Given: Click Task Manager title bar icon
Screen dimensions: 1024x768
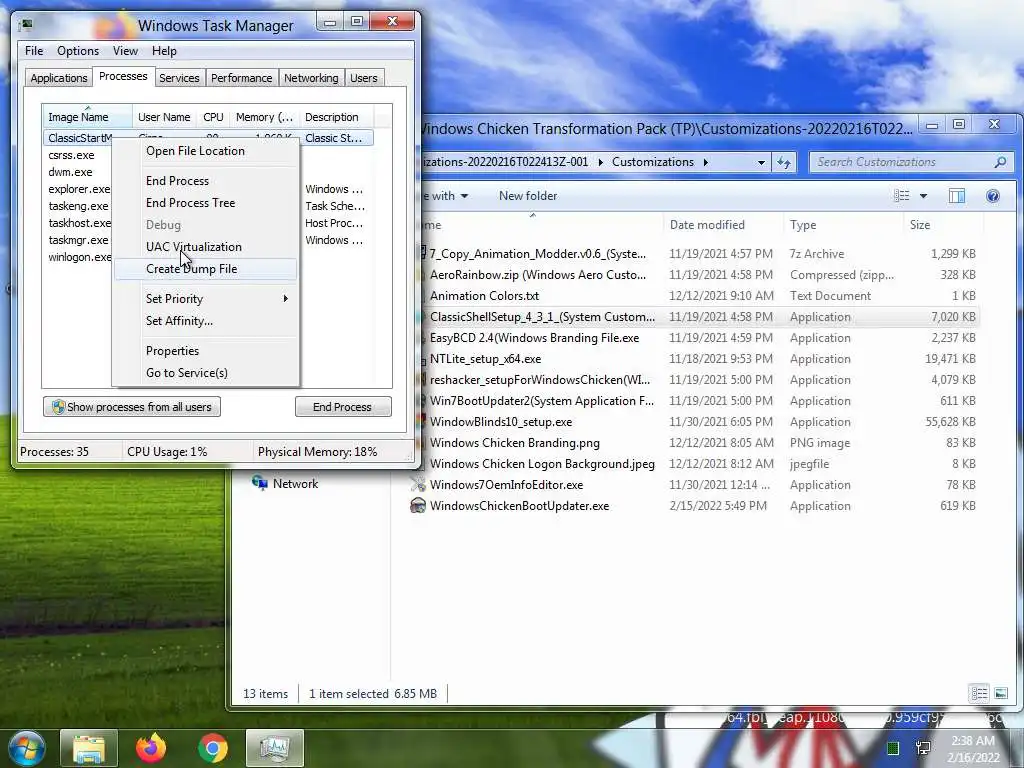Looking at the screenshot, I should (27, 25).
